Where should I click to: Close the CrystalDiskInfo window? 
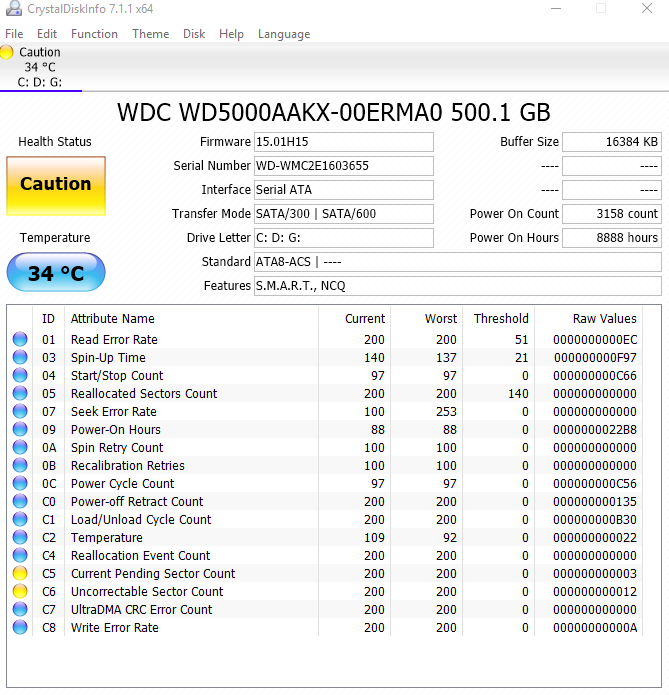click(647, 8)
